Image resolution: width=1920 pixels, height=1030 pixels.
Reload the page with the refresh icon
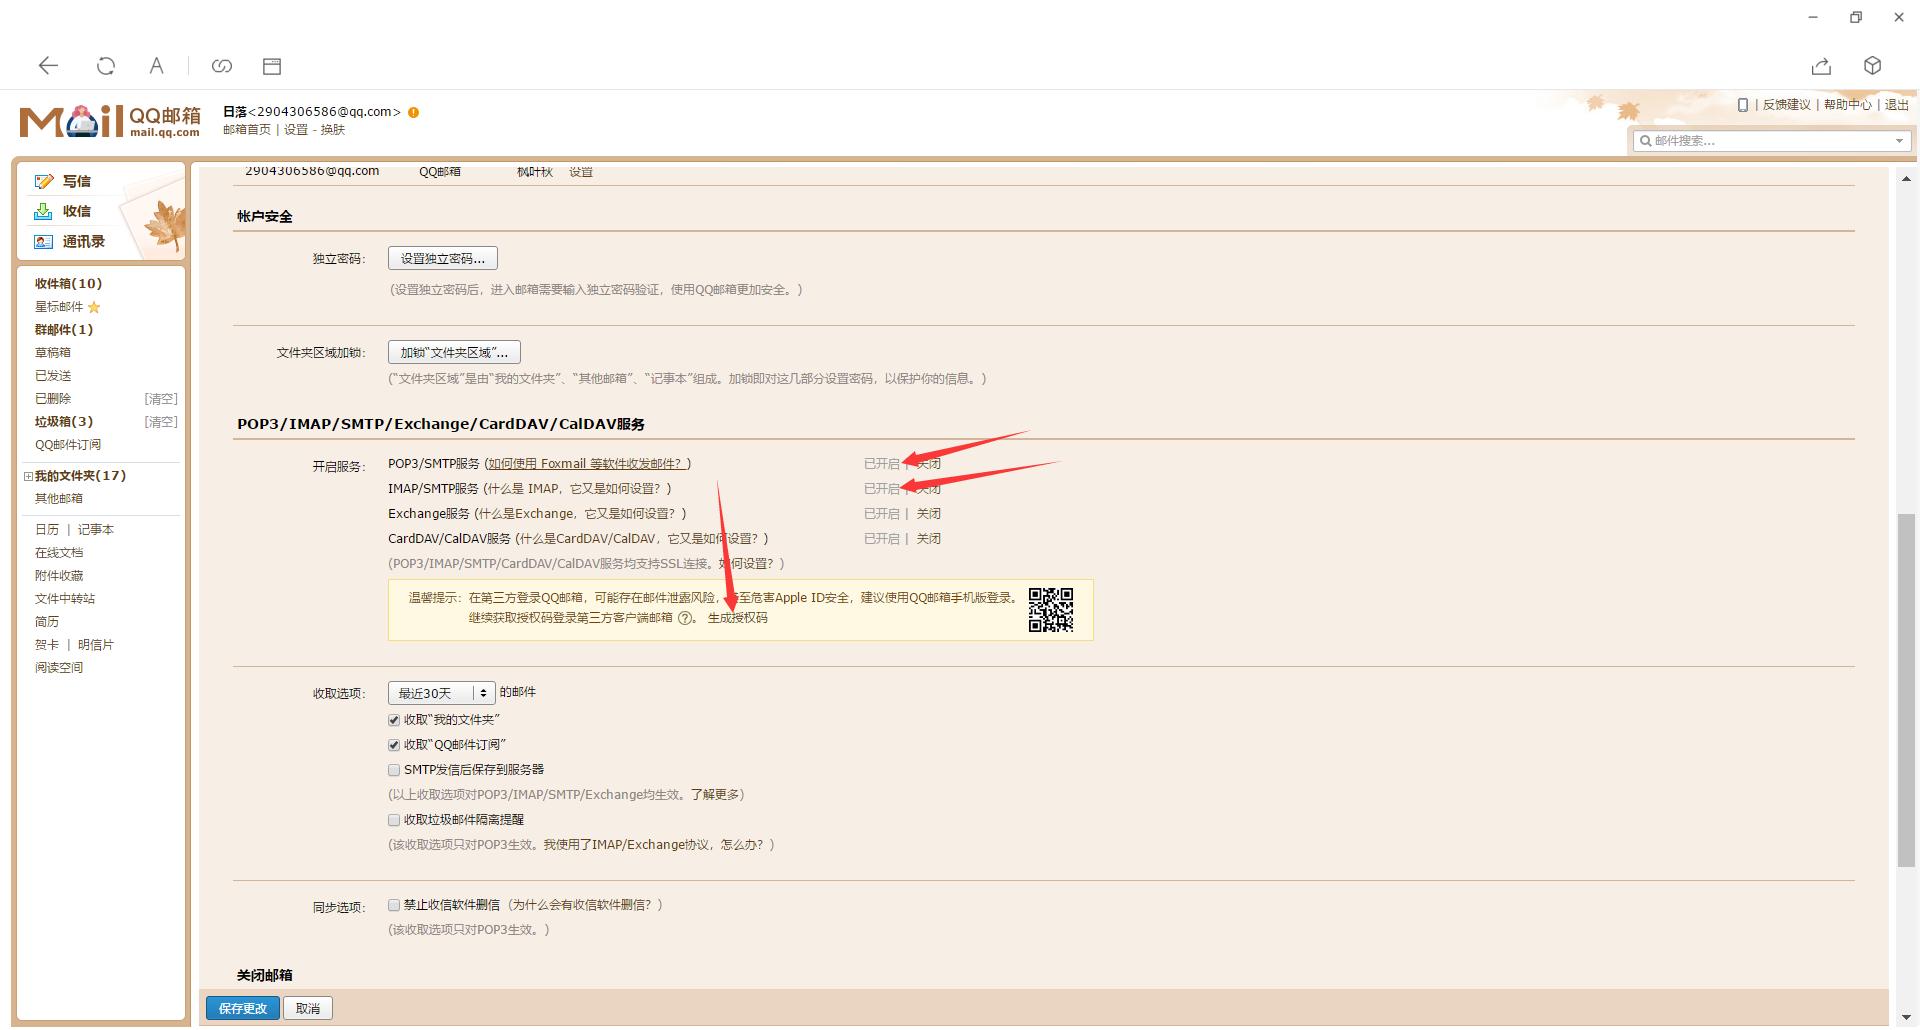pyautogui.click(x=105, y=66)
